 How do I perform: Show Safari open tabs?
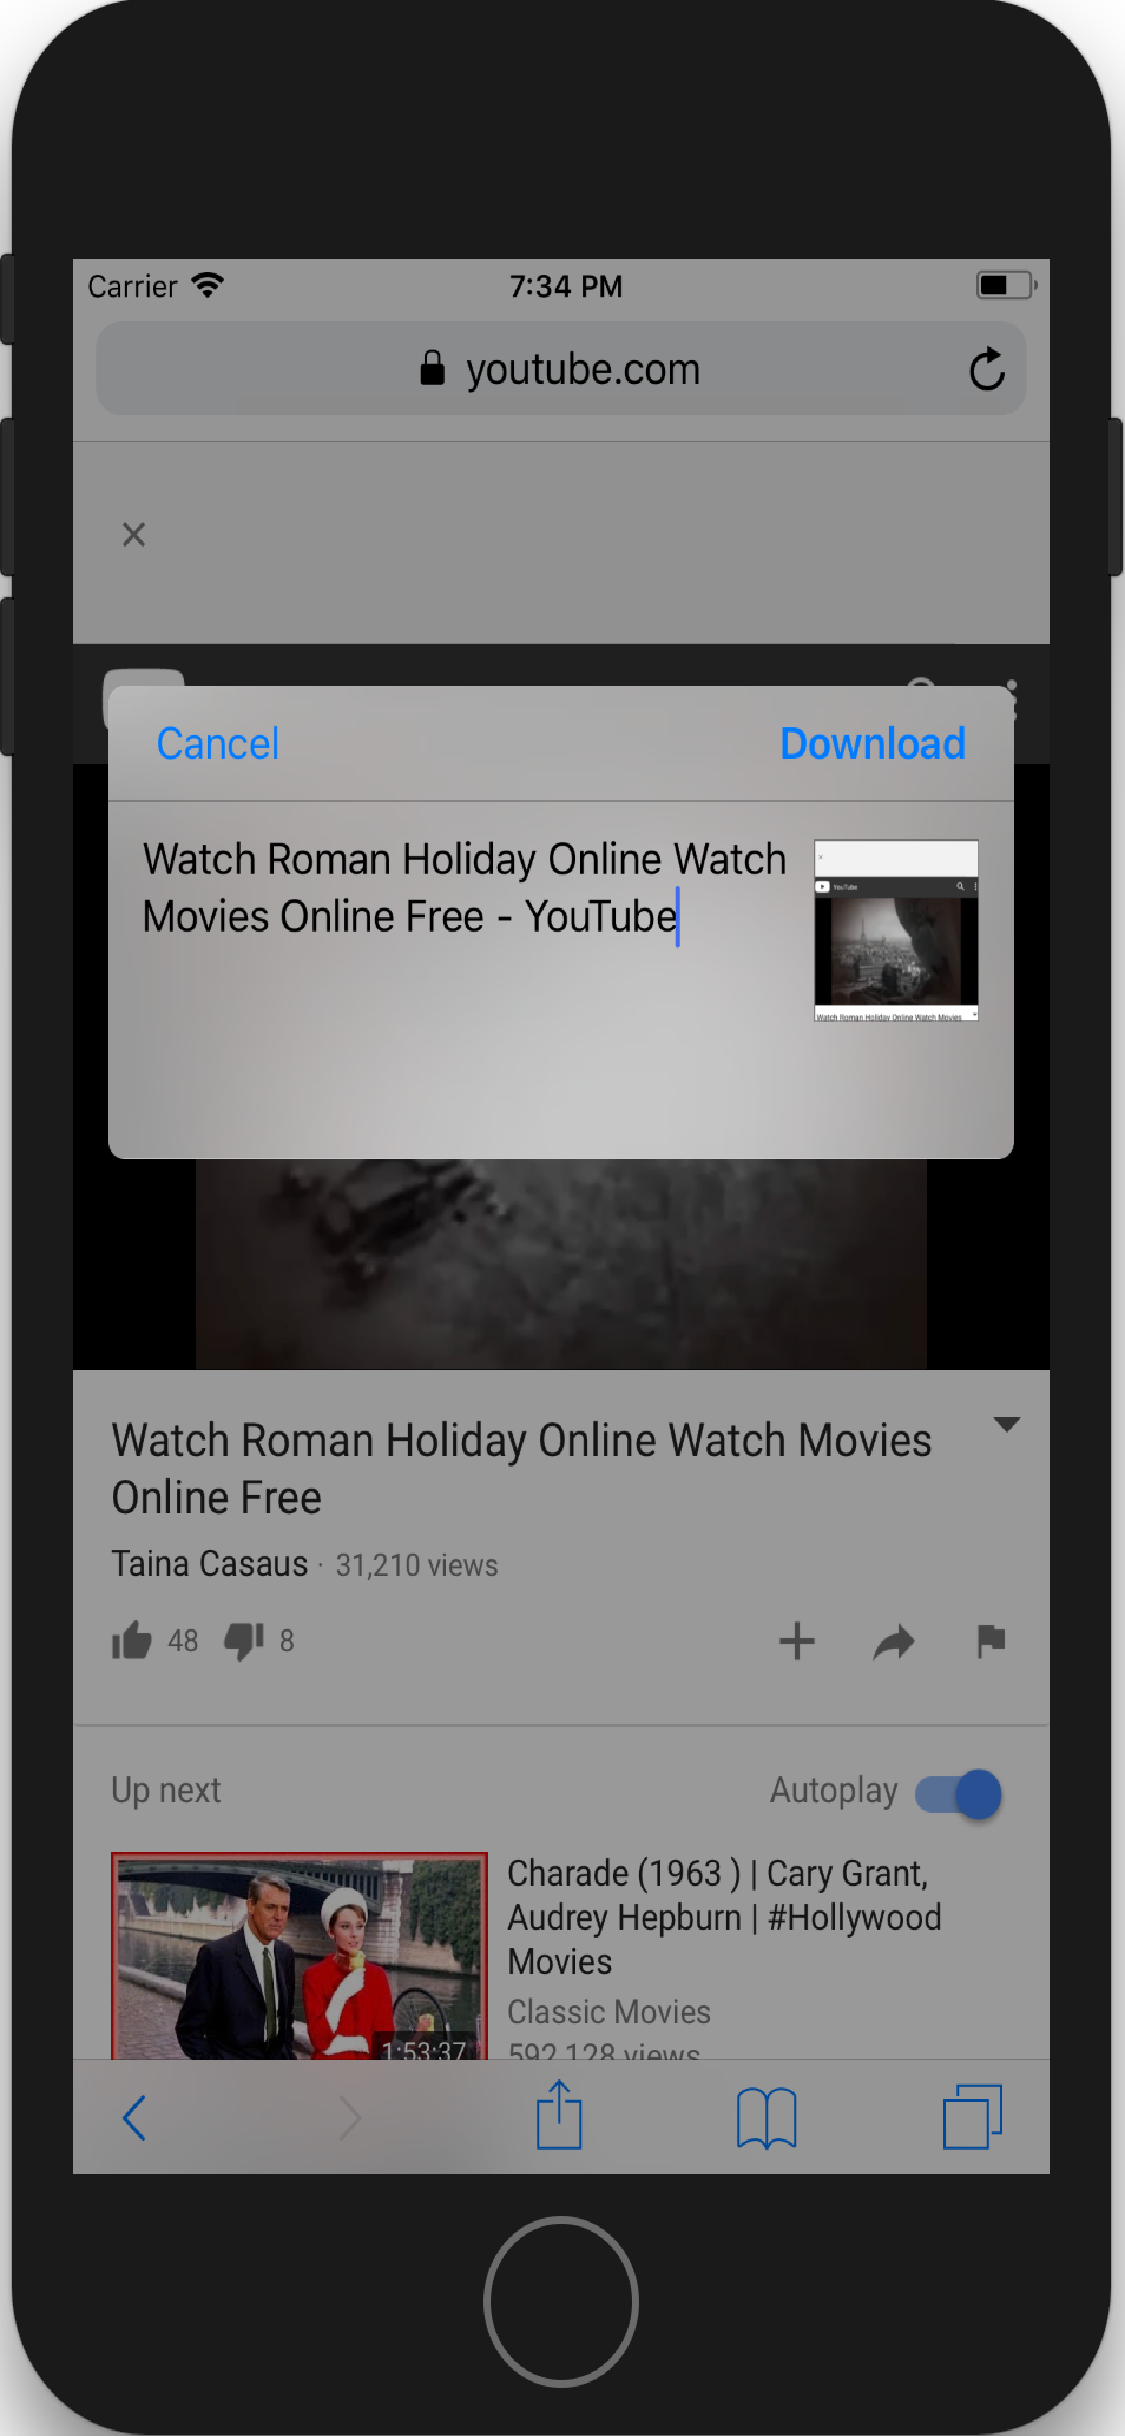coord(972,2116)
